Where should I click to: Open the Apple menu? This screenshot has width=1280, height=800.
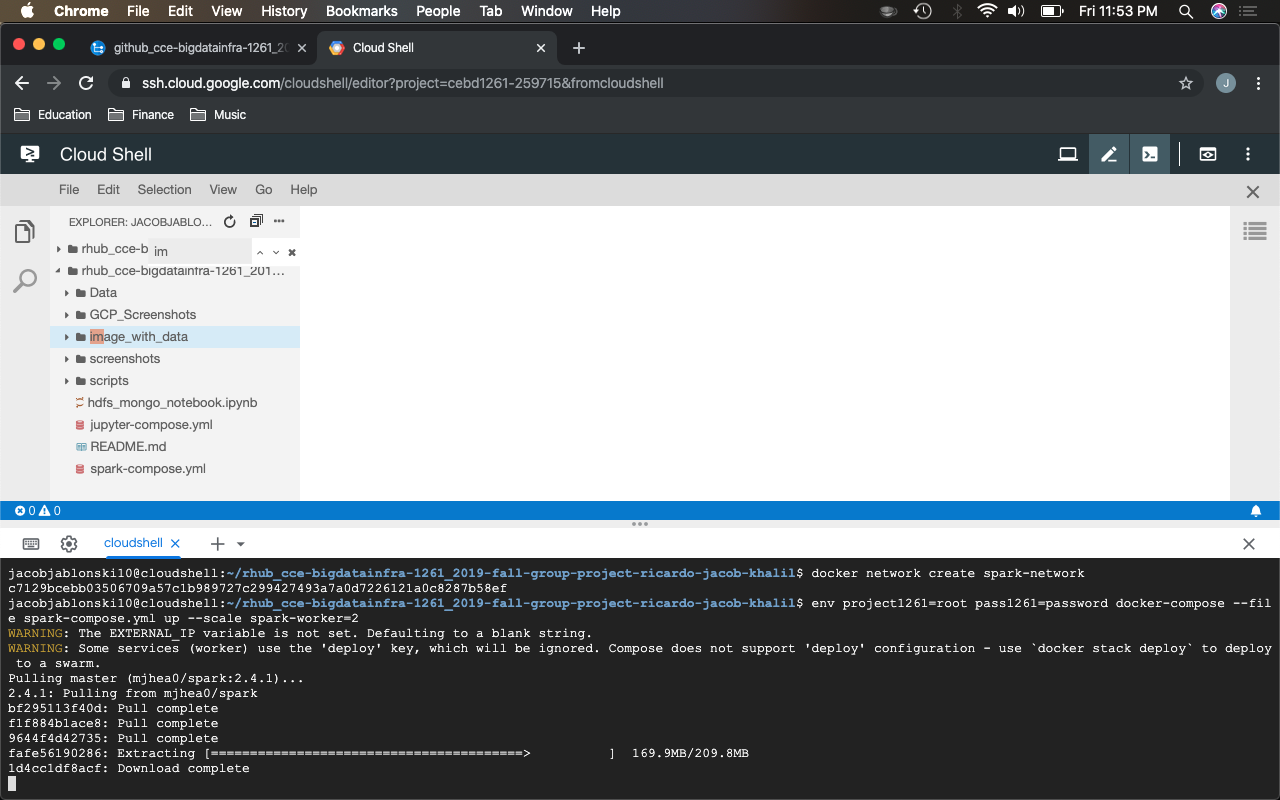[x=27, y=11]
